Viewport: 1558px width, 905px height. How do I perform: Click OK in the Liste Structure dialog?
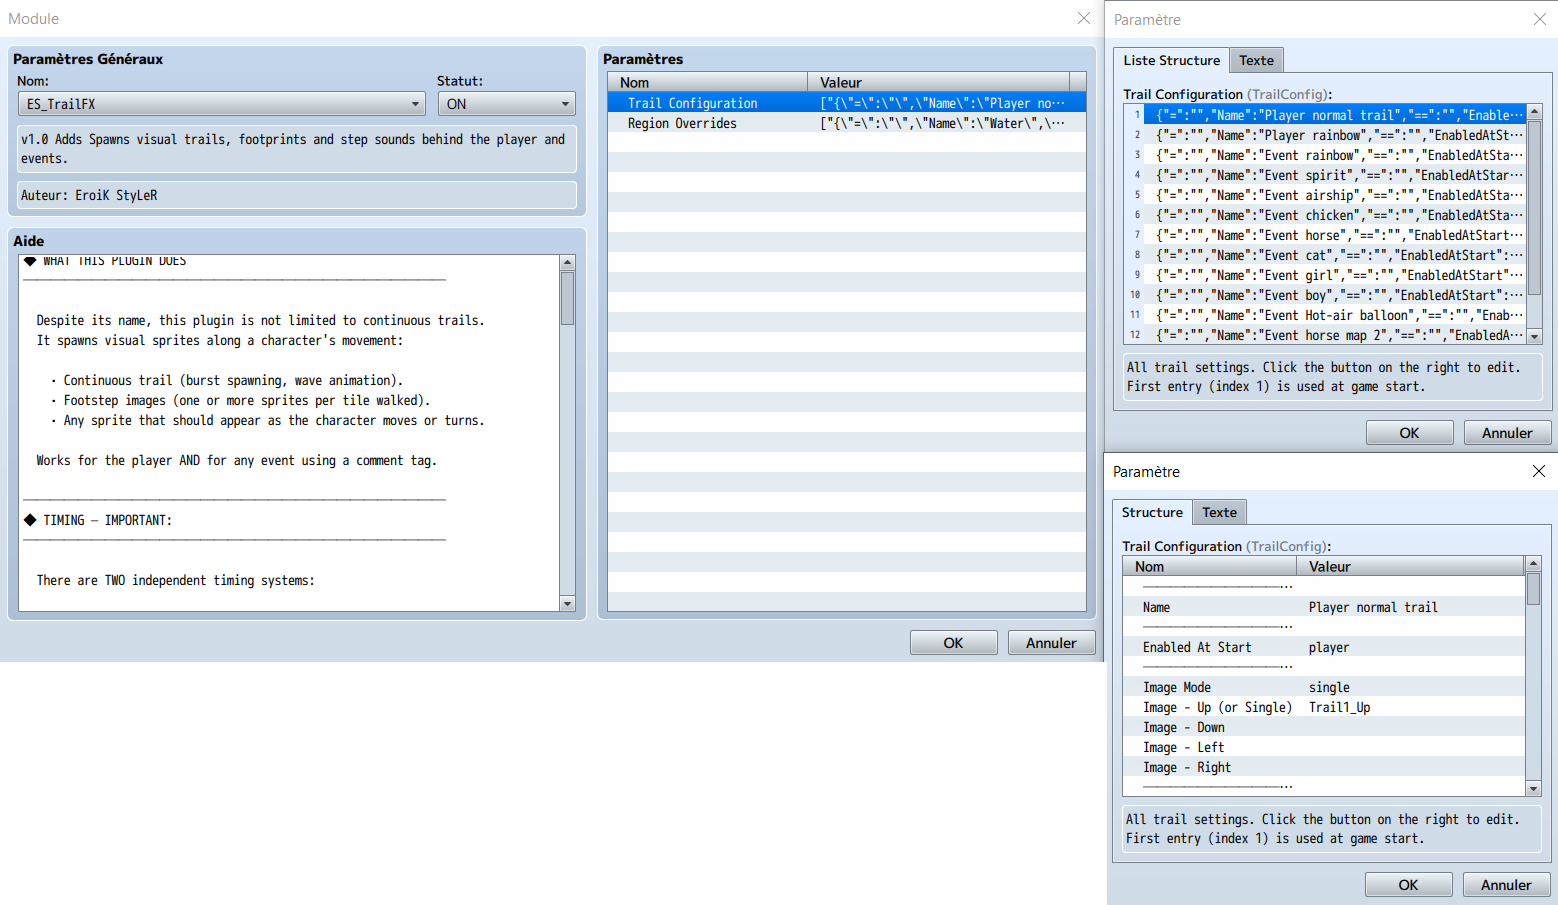pos(1409,433)
